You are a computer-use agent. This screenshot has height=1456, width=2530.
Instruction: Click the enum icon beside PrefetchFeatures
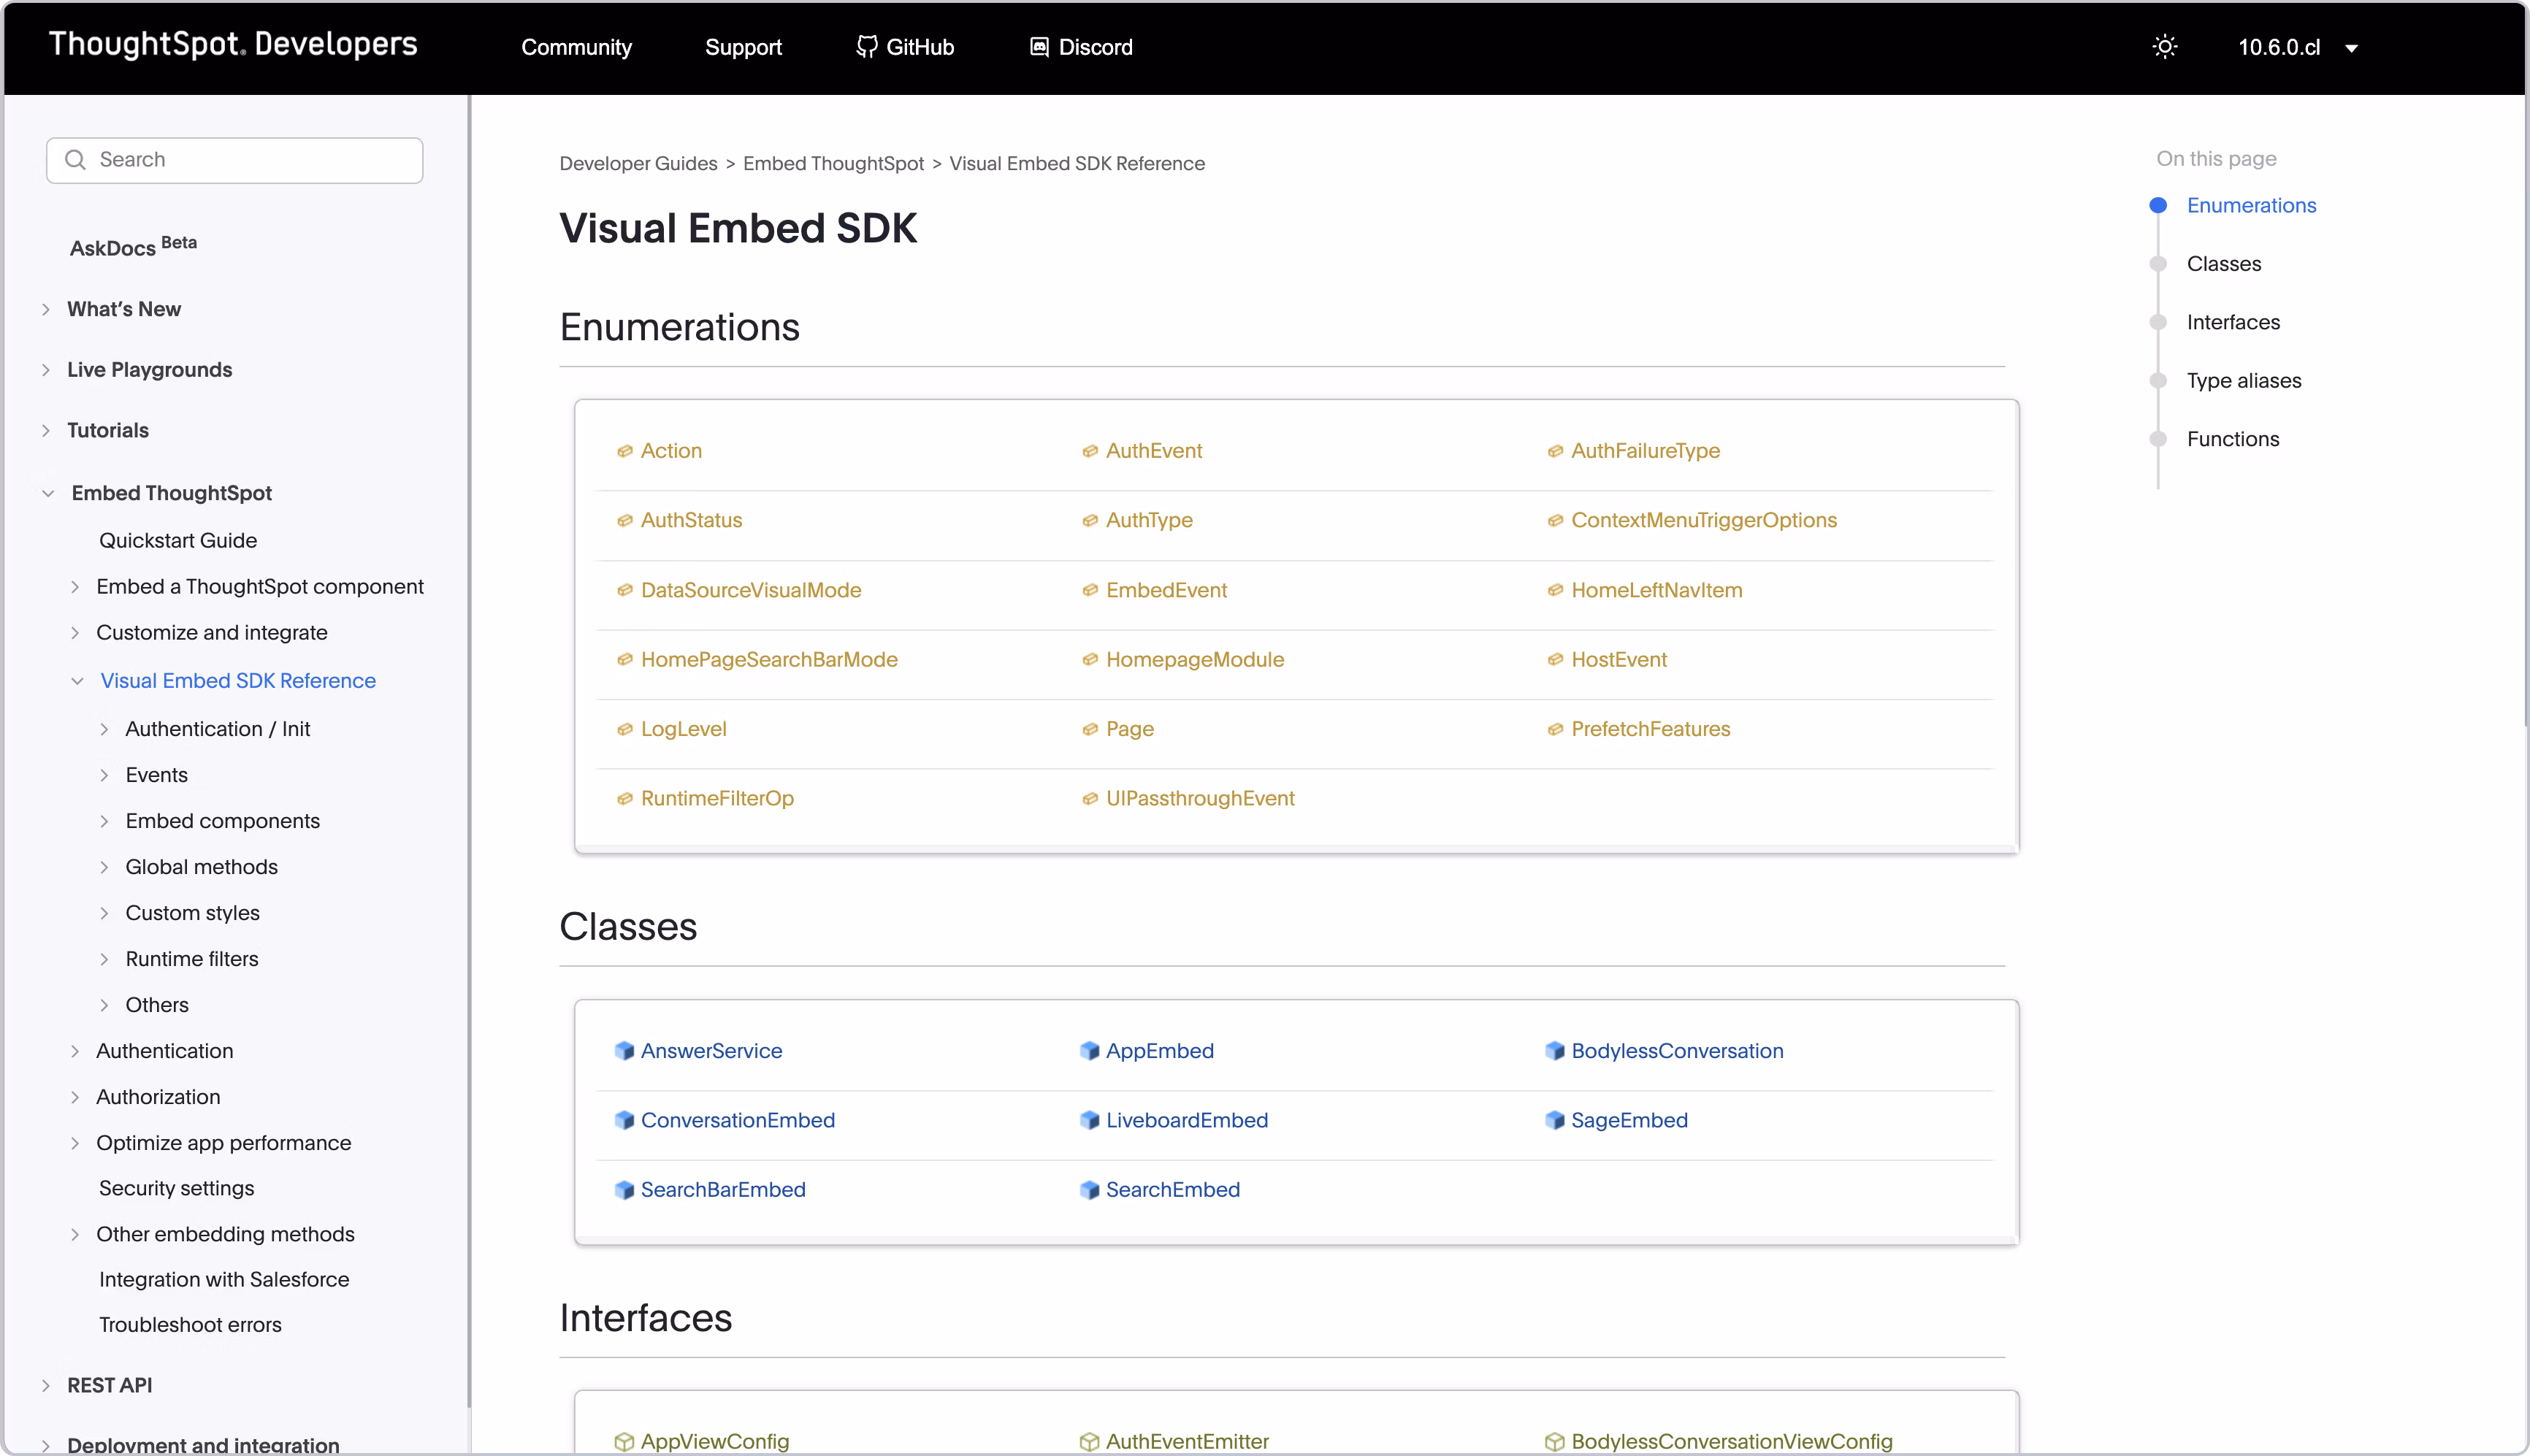pyautogui.click(x=1555, y=729)
